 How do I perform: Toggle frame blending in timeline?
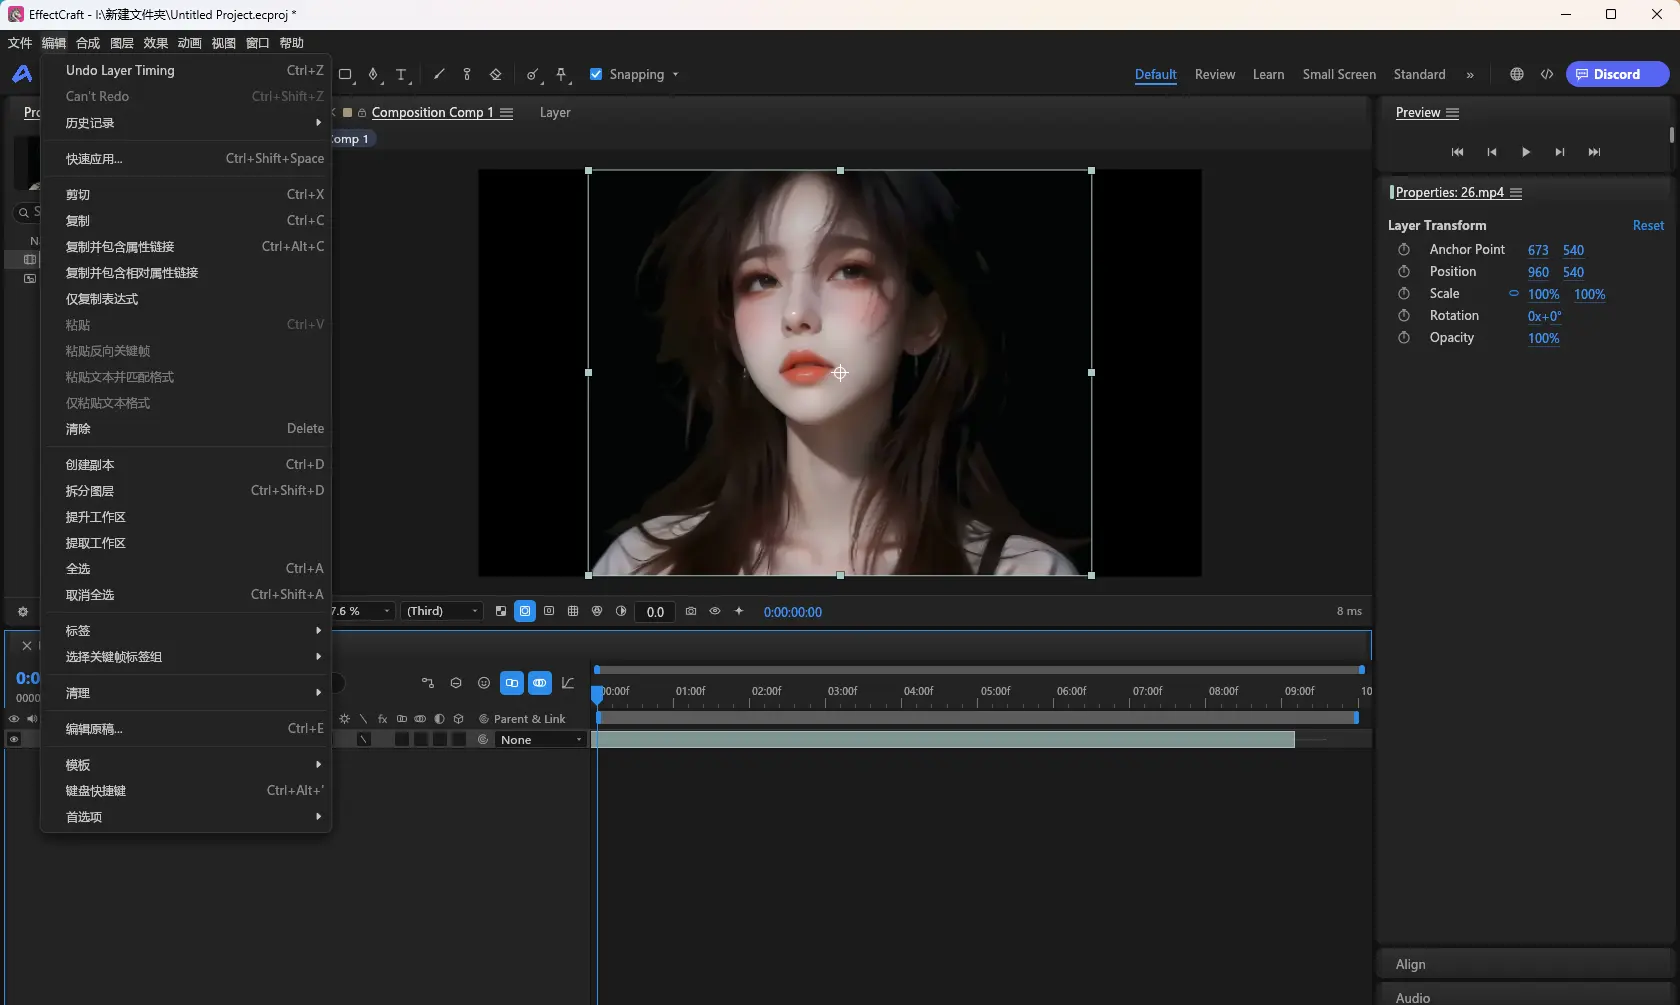pos(512,683)
